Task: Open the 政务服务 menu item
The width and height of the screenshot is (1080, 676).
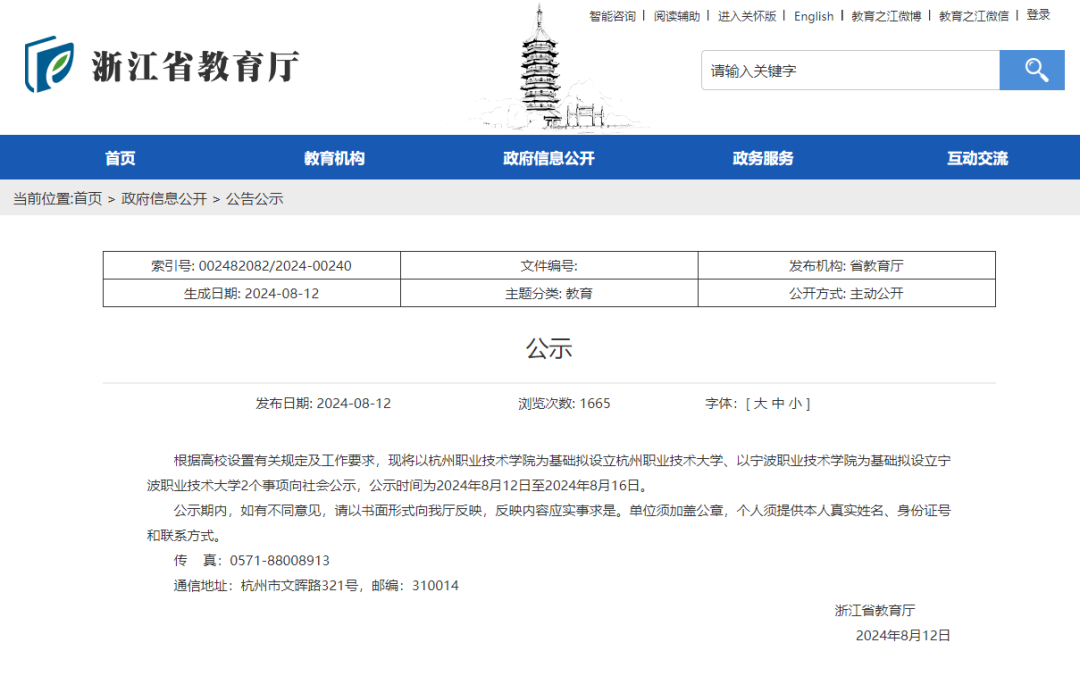Action: 761,157
